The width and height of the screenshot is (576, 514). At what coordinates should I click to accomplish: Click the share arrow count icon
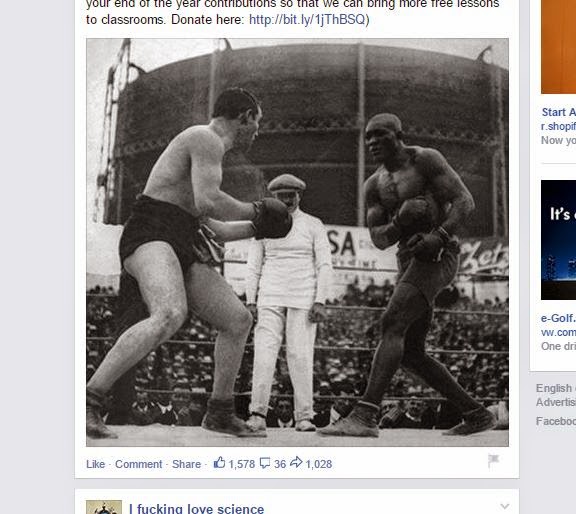(x=296, y=462)
